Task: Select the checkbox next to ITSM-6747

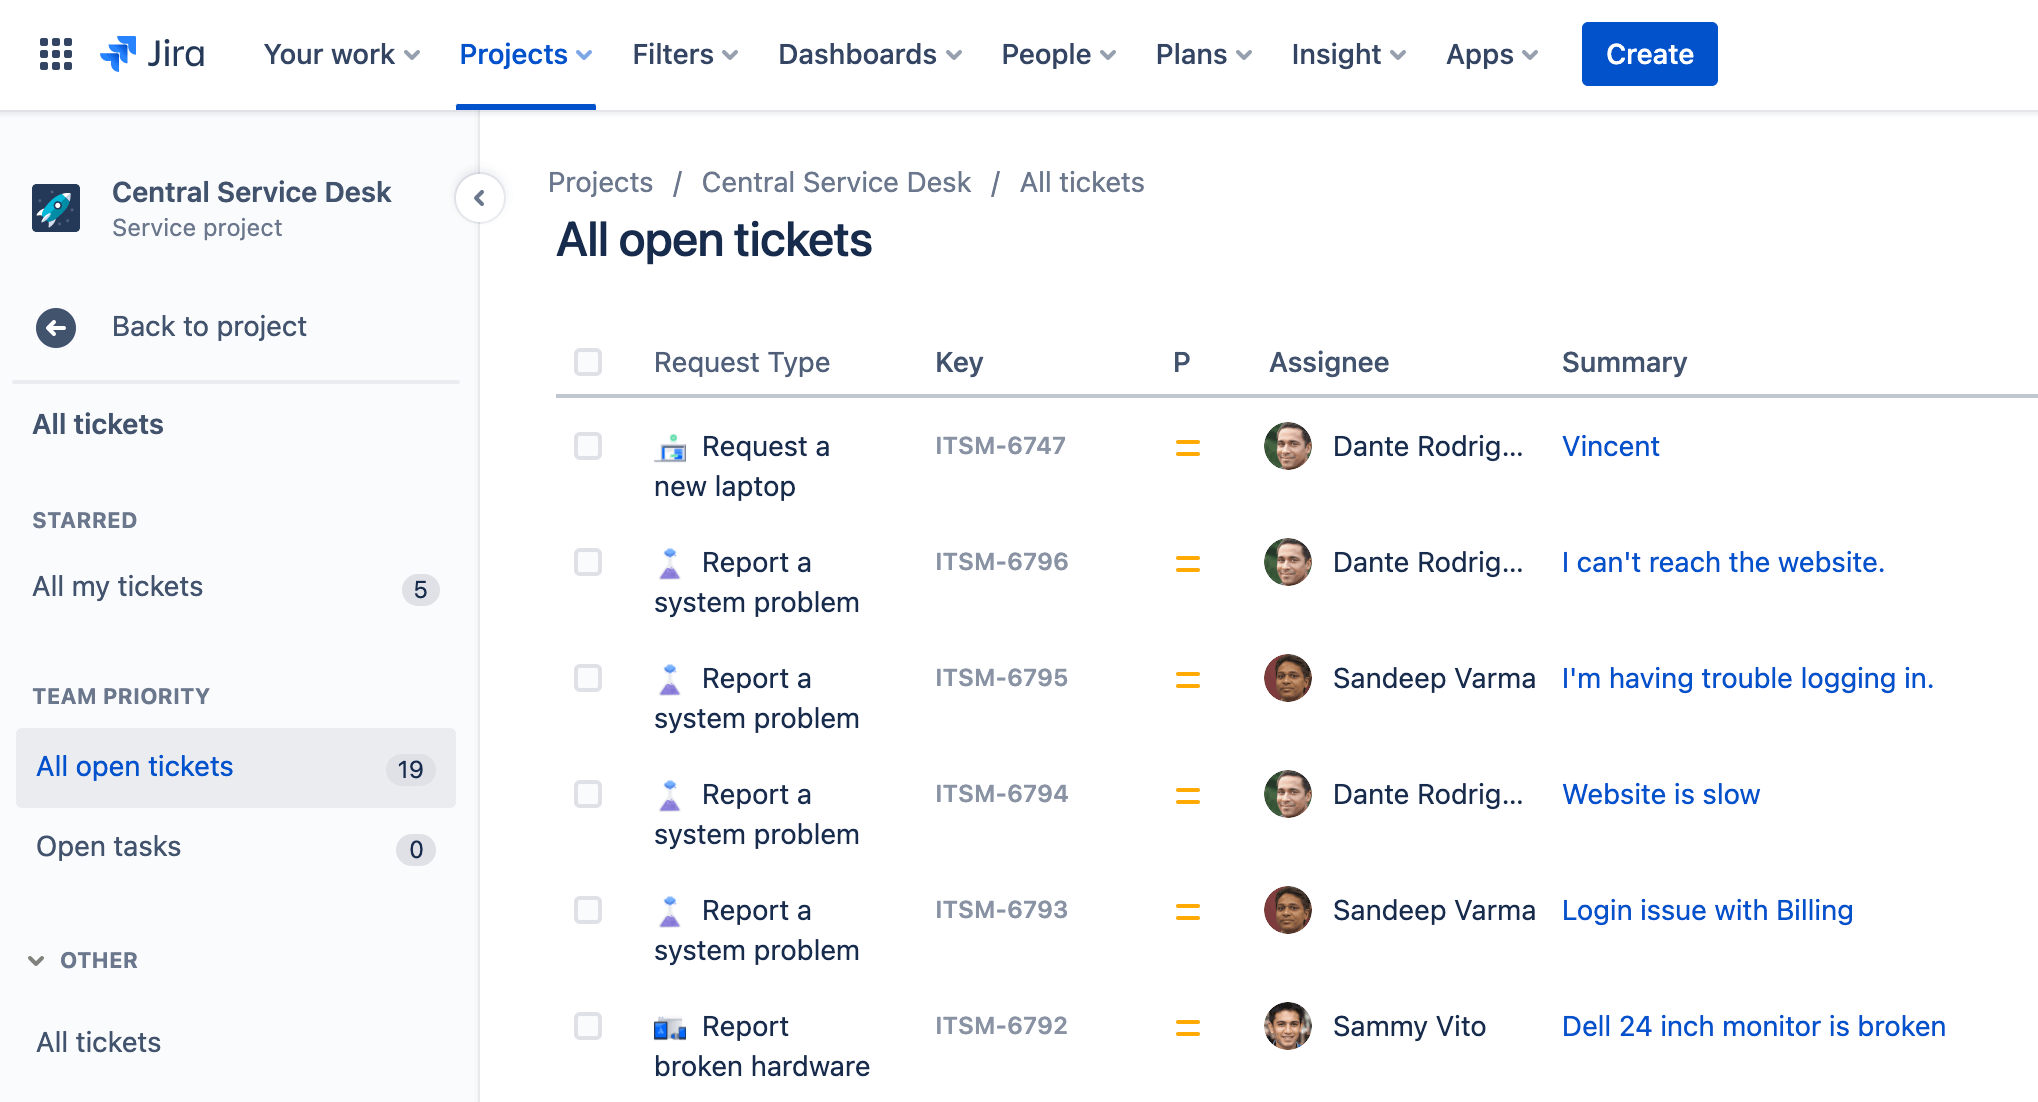Action: tap(590, 445)
